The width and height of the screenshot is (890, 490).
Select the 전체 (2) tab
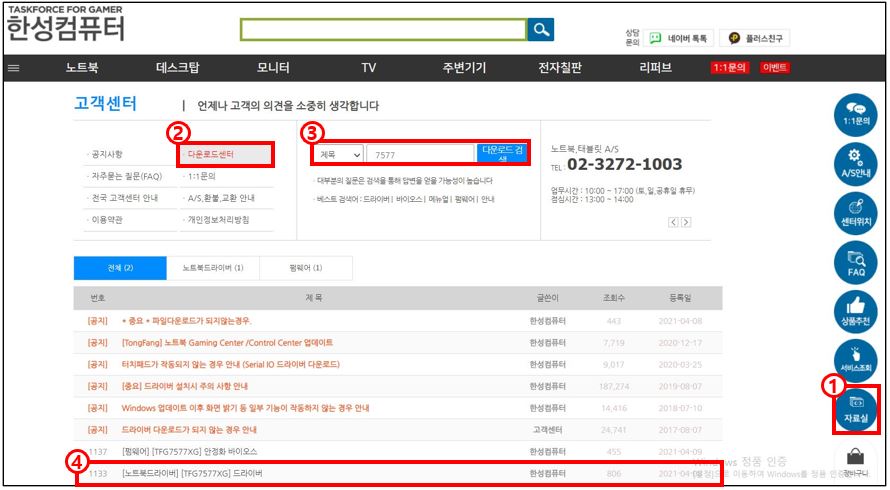[120, 268]
